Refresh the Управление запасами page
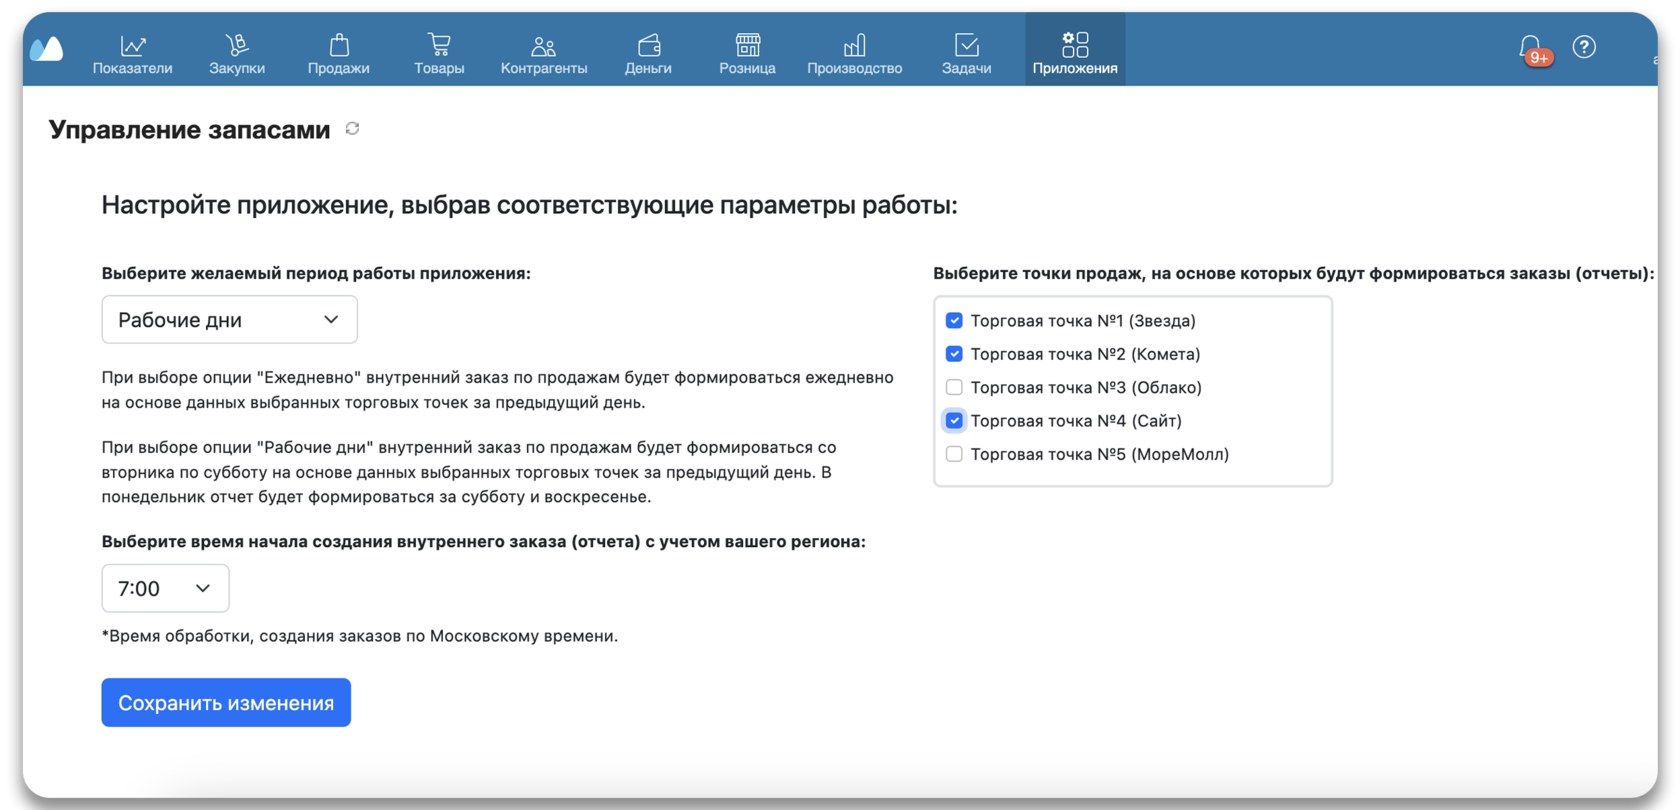 (352, 129)
